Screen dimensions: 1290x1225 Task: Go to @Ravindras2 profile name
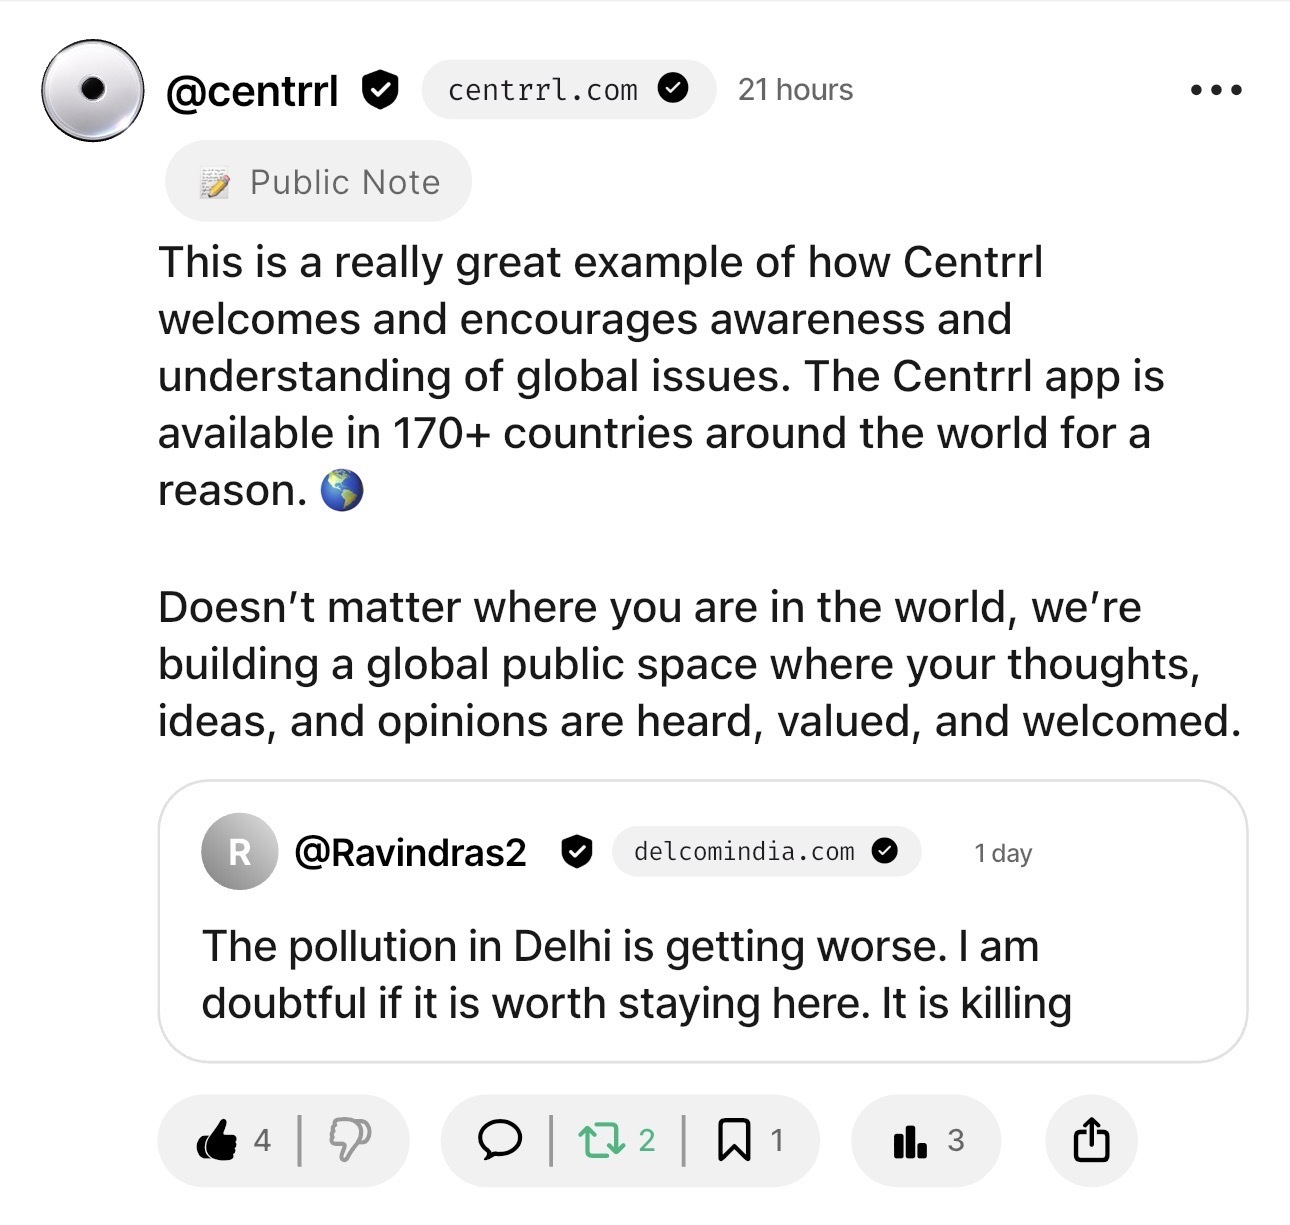[x=410, y=852]
